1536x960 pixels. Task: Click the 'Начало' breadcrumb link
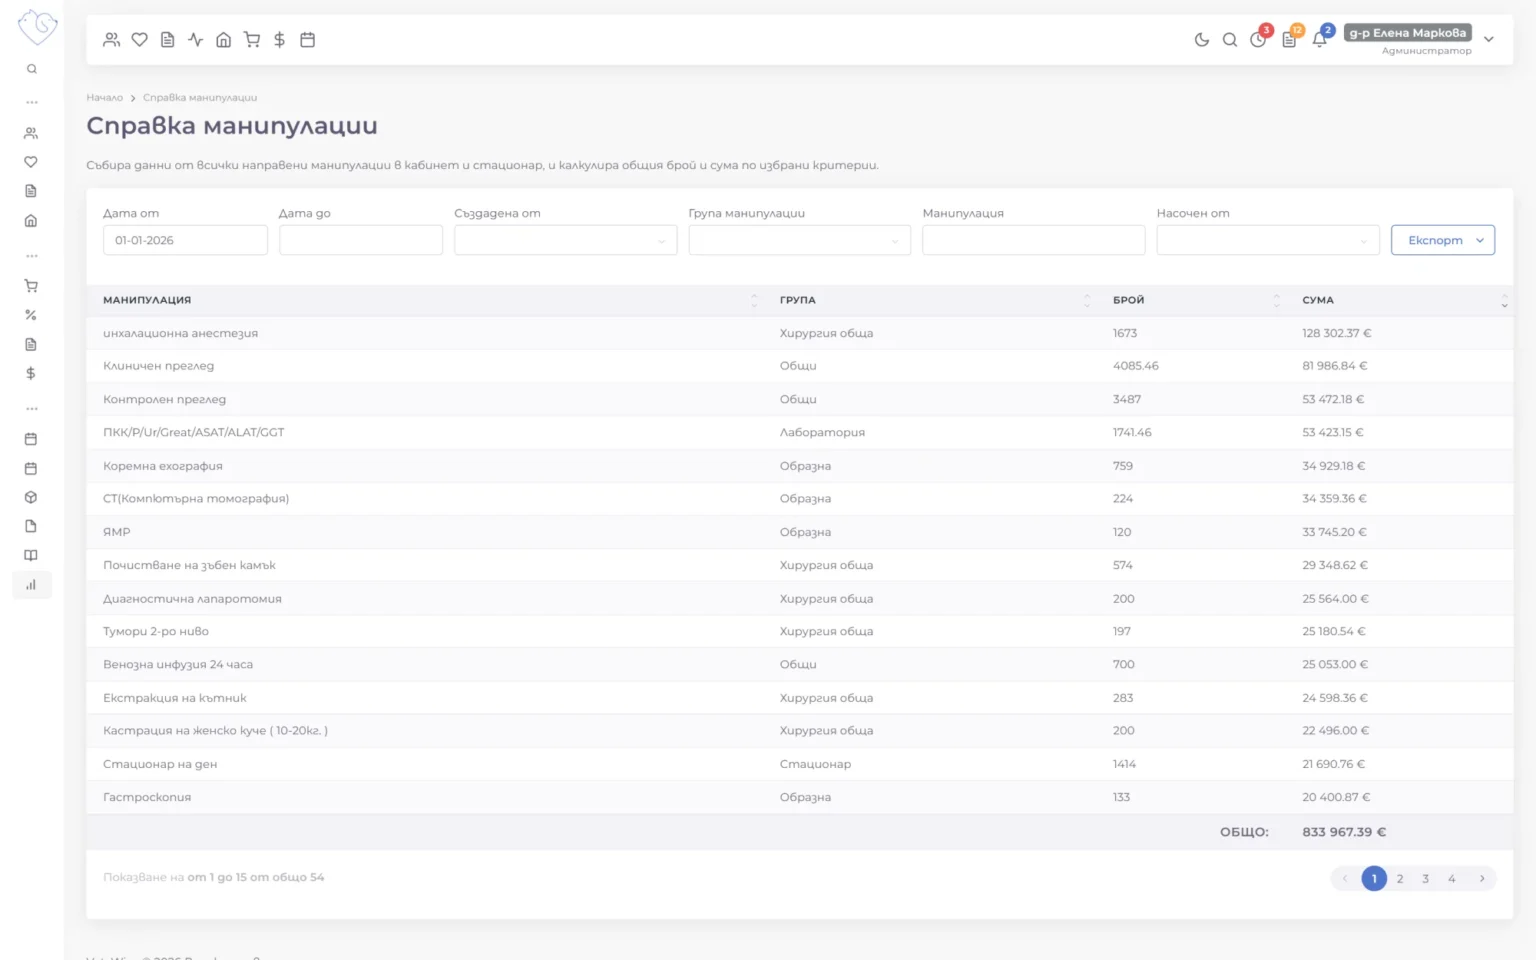[104, 98]
